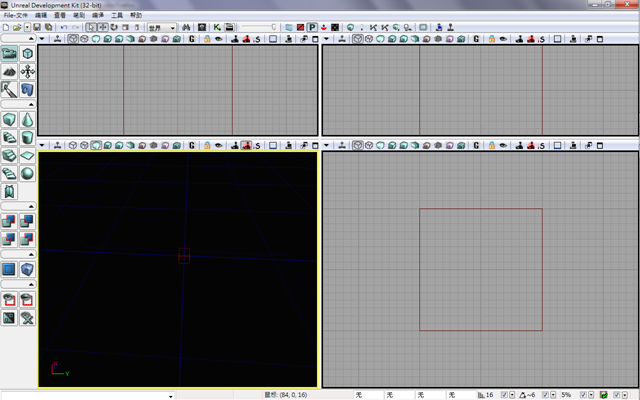640x400 pixels.
Task: Open the 世界 coordinate system dropdown
Action: 161,28
